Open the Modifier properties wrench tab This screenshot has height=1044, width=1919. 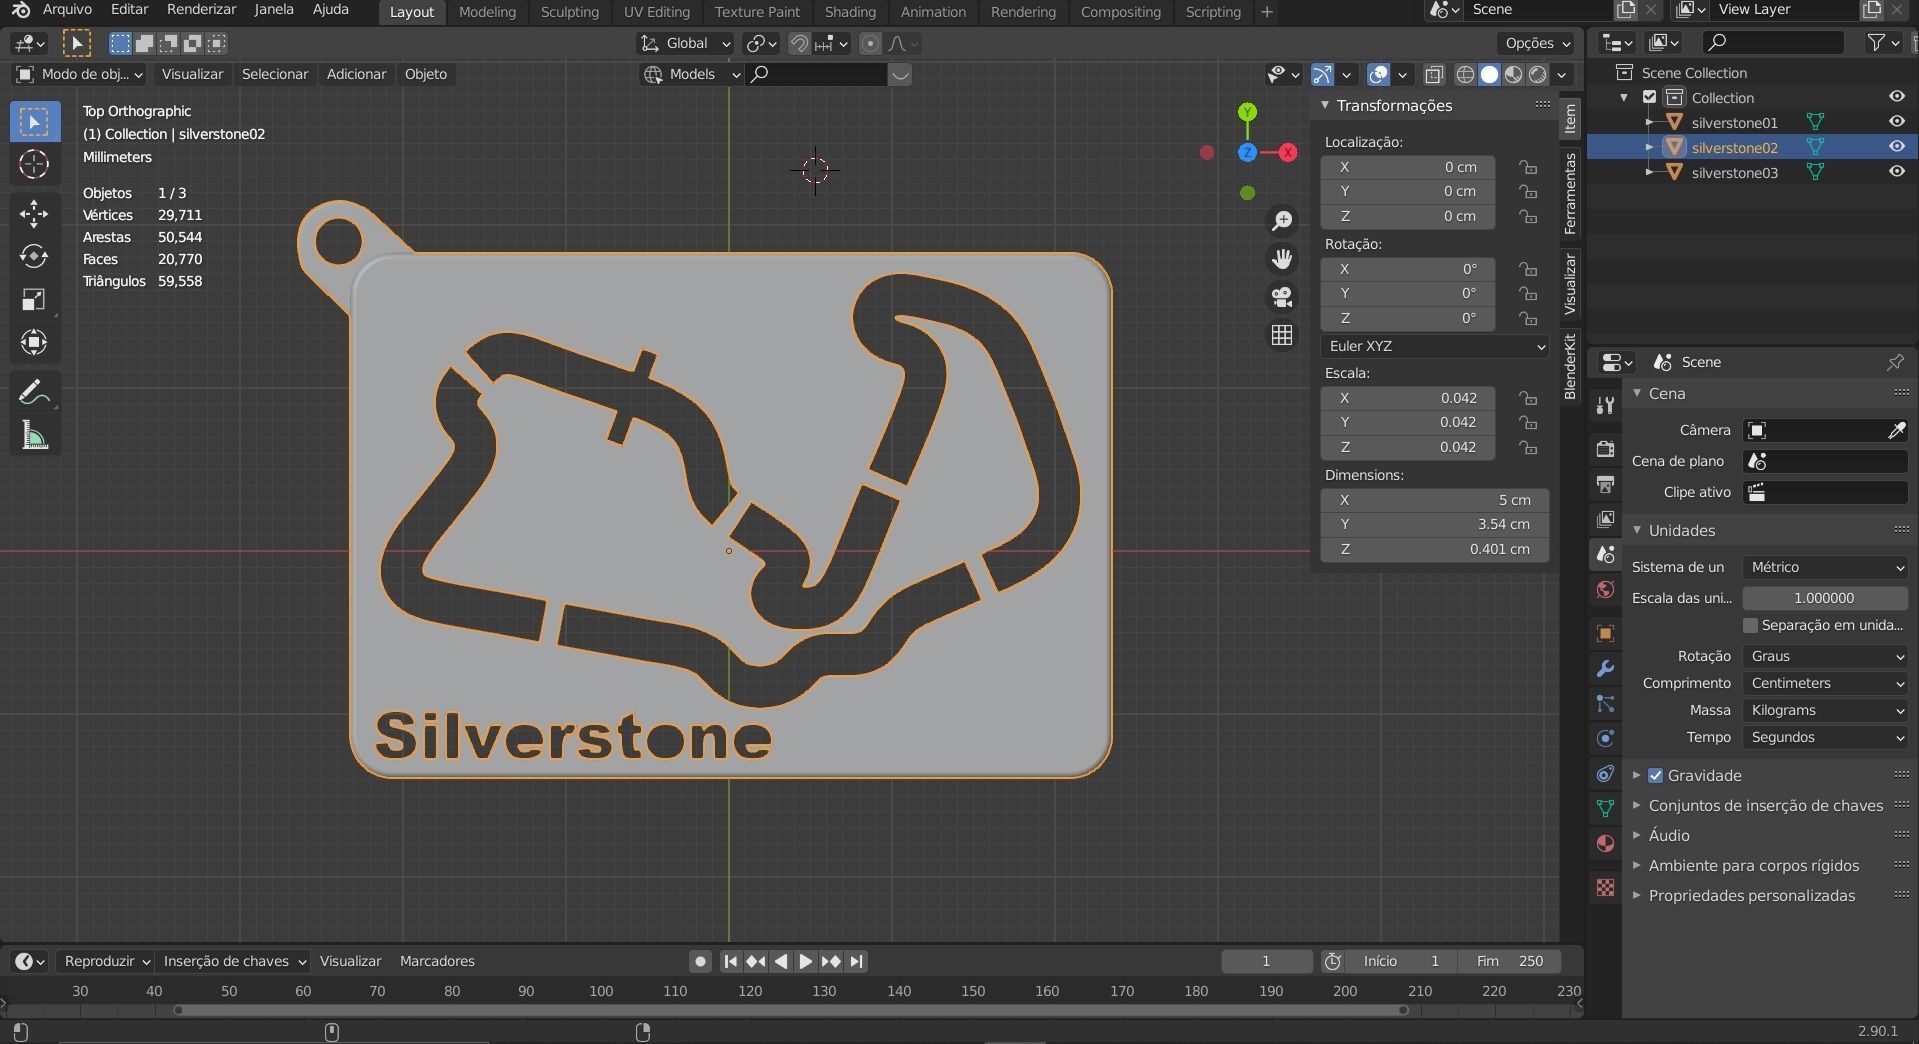click(1605, 668)
